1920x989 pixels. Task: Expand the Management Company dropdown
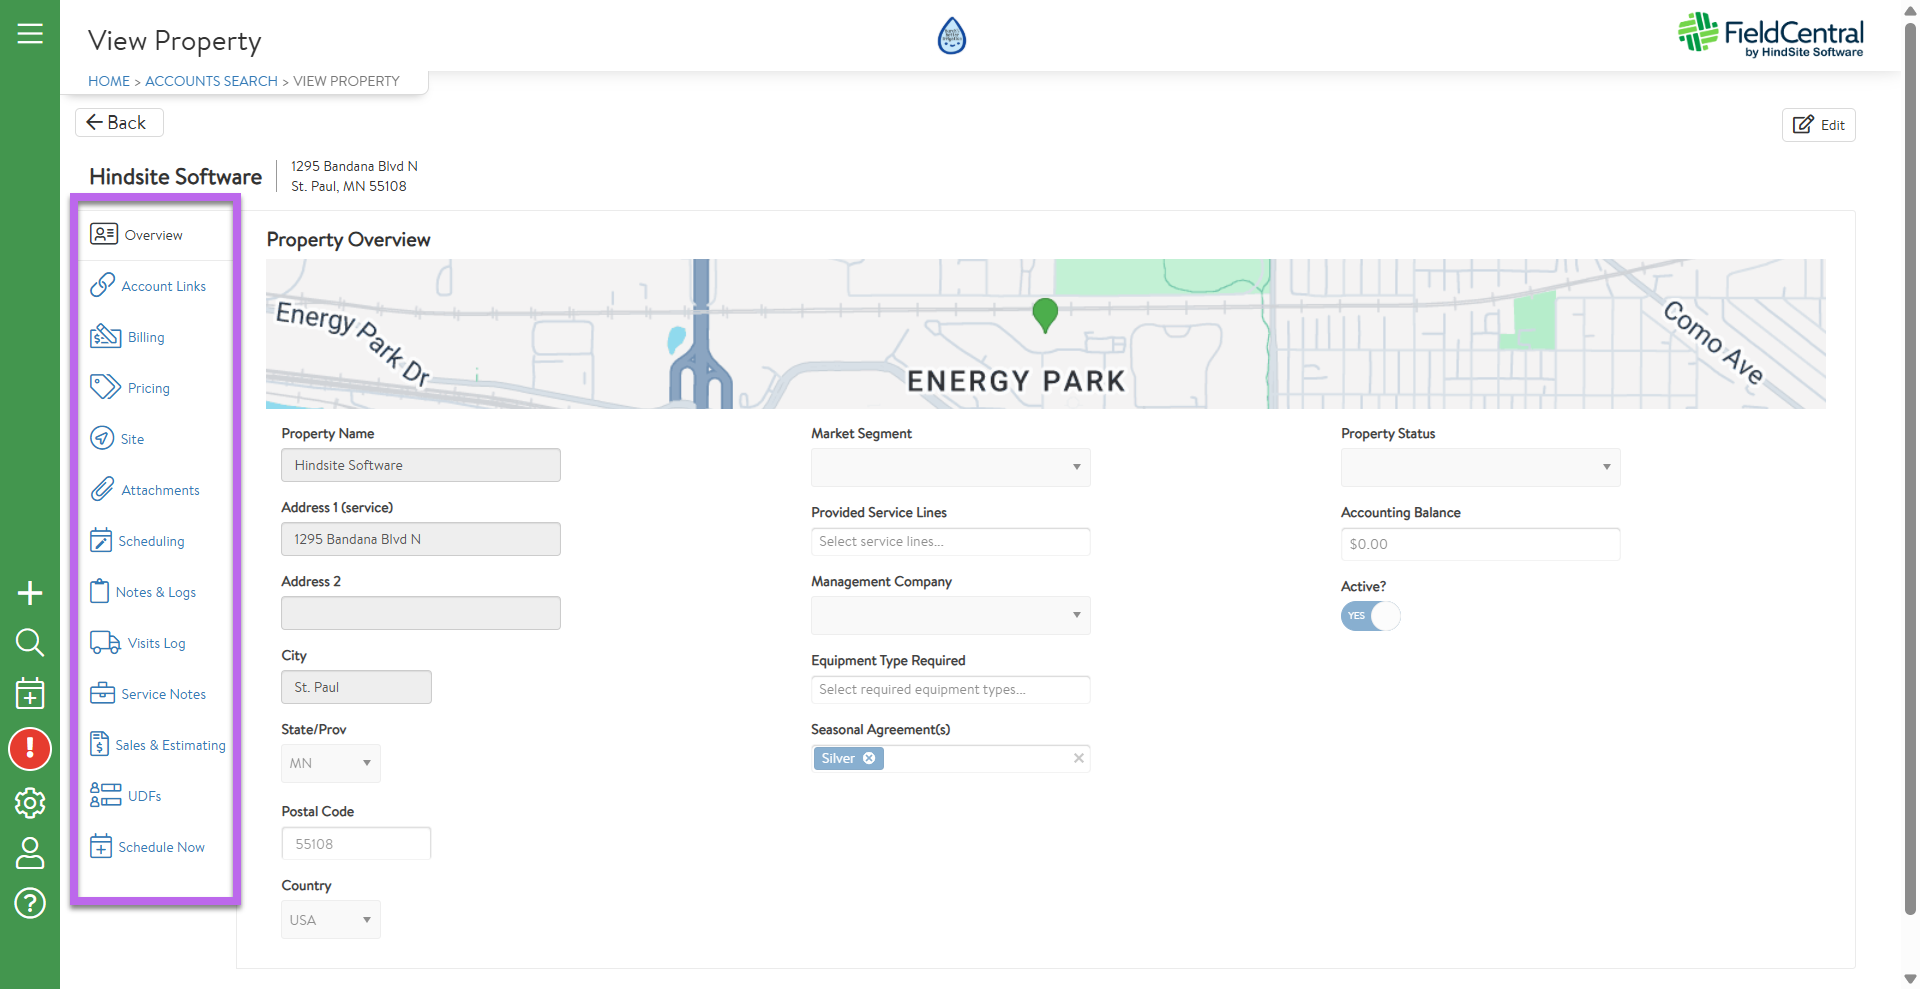[x=950, y=615]
